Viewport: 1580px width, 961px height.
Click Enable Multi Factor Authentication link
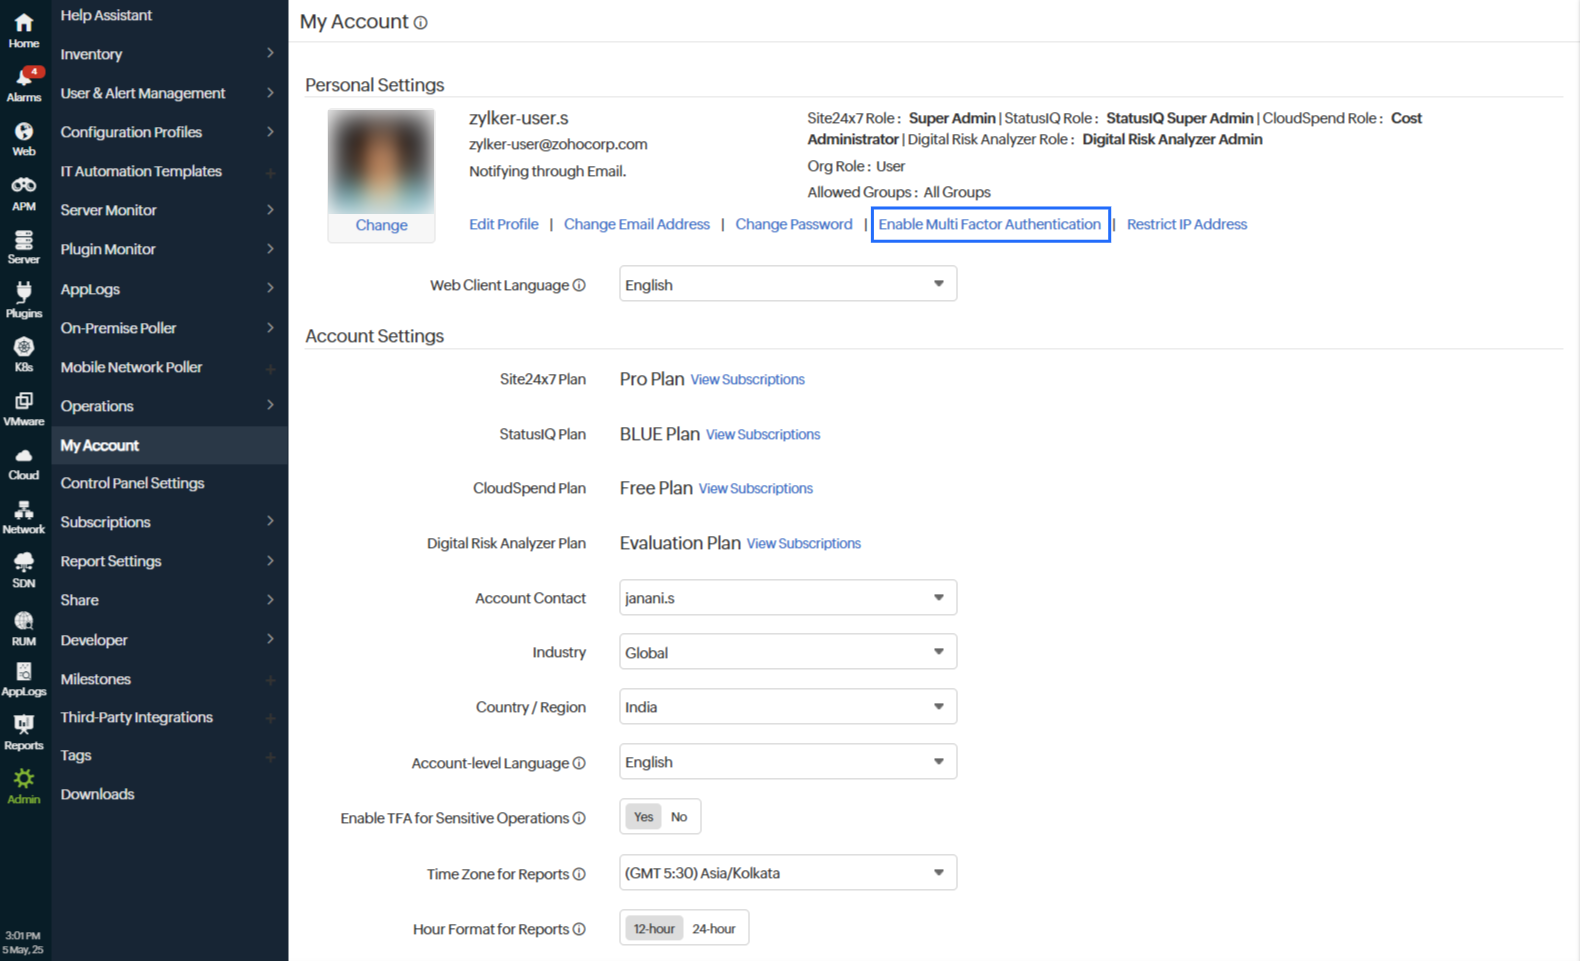point(989,224)
